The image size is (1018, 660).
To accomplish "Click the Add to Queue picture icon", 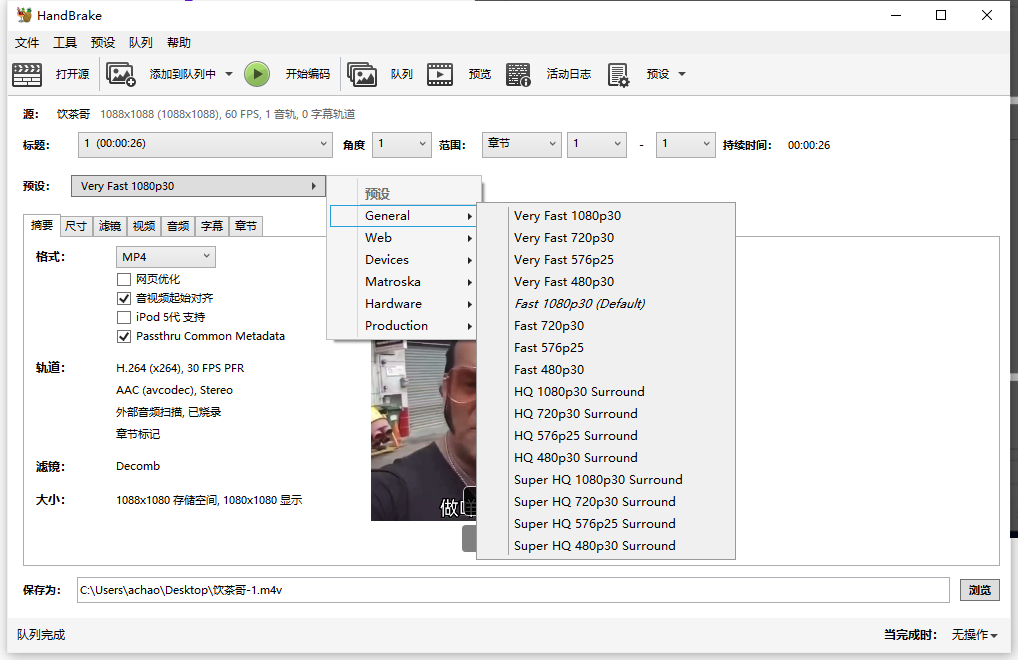I will click(x=121, y=74).
